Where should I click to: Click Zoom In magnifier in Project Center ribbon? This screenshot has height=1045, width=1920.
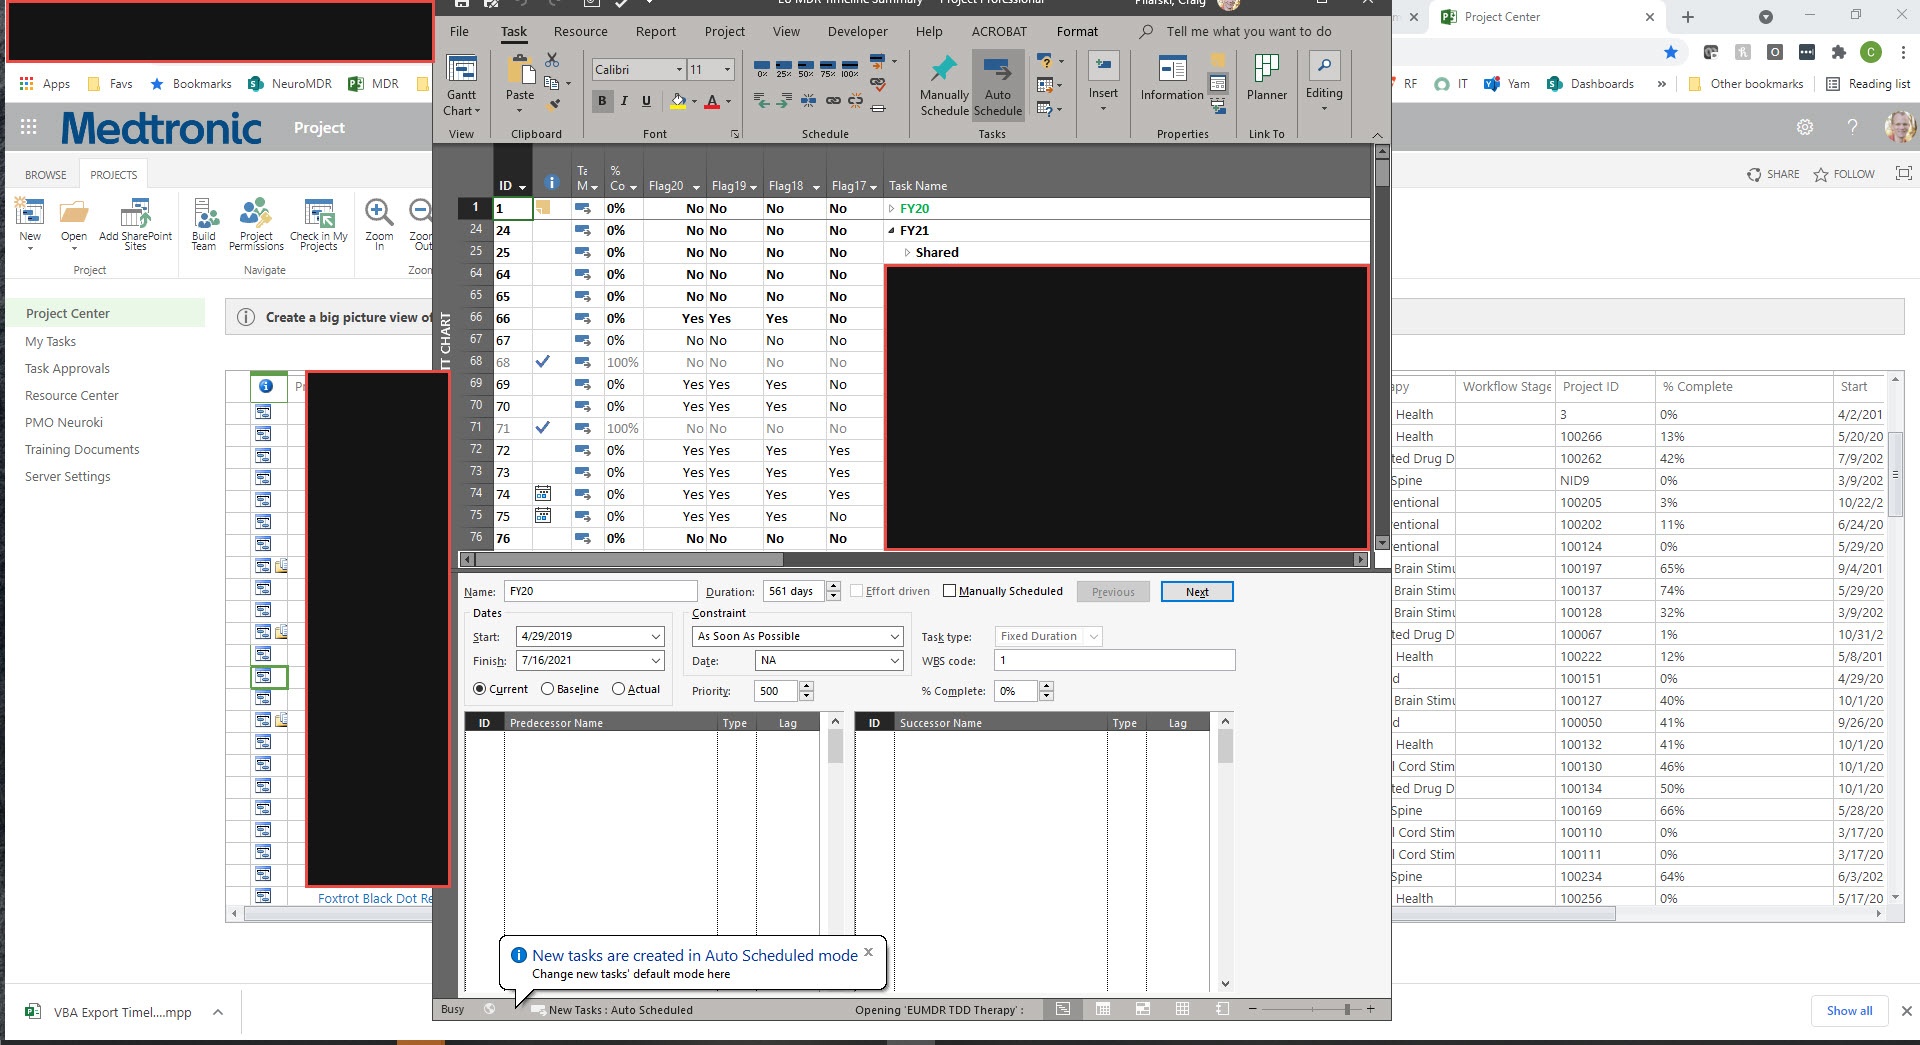pos(379,224)
